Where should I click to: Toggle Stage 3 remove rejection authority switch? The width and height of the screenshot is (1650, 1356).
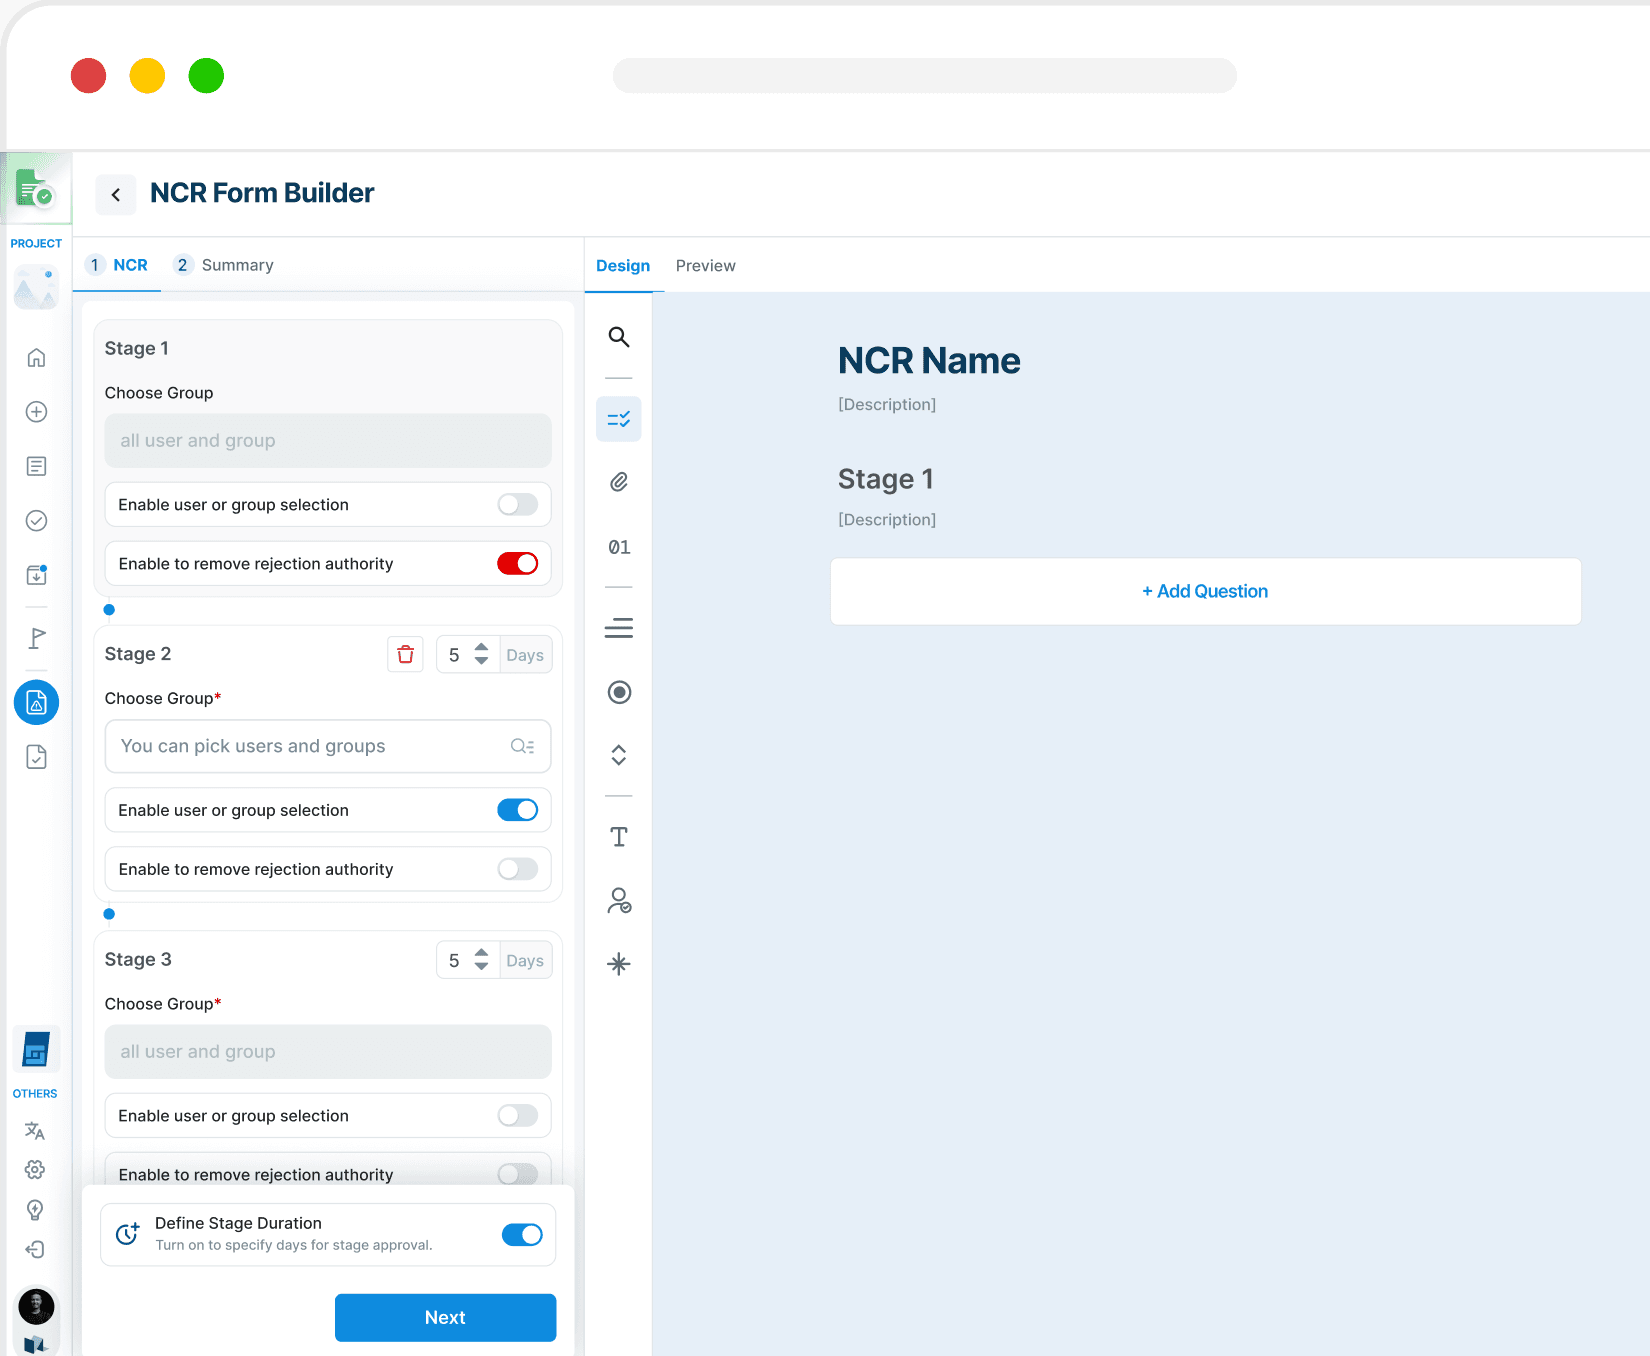pos(518,1174)
